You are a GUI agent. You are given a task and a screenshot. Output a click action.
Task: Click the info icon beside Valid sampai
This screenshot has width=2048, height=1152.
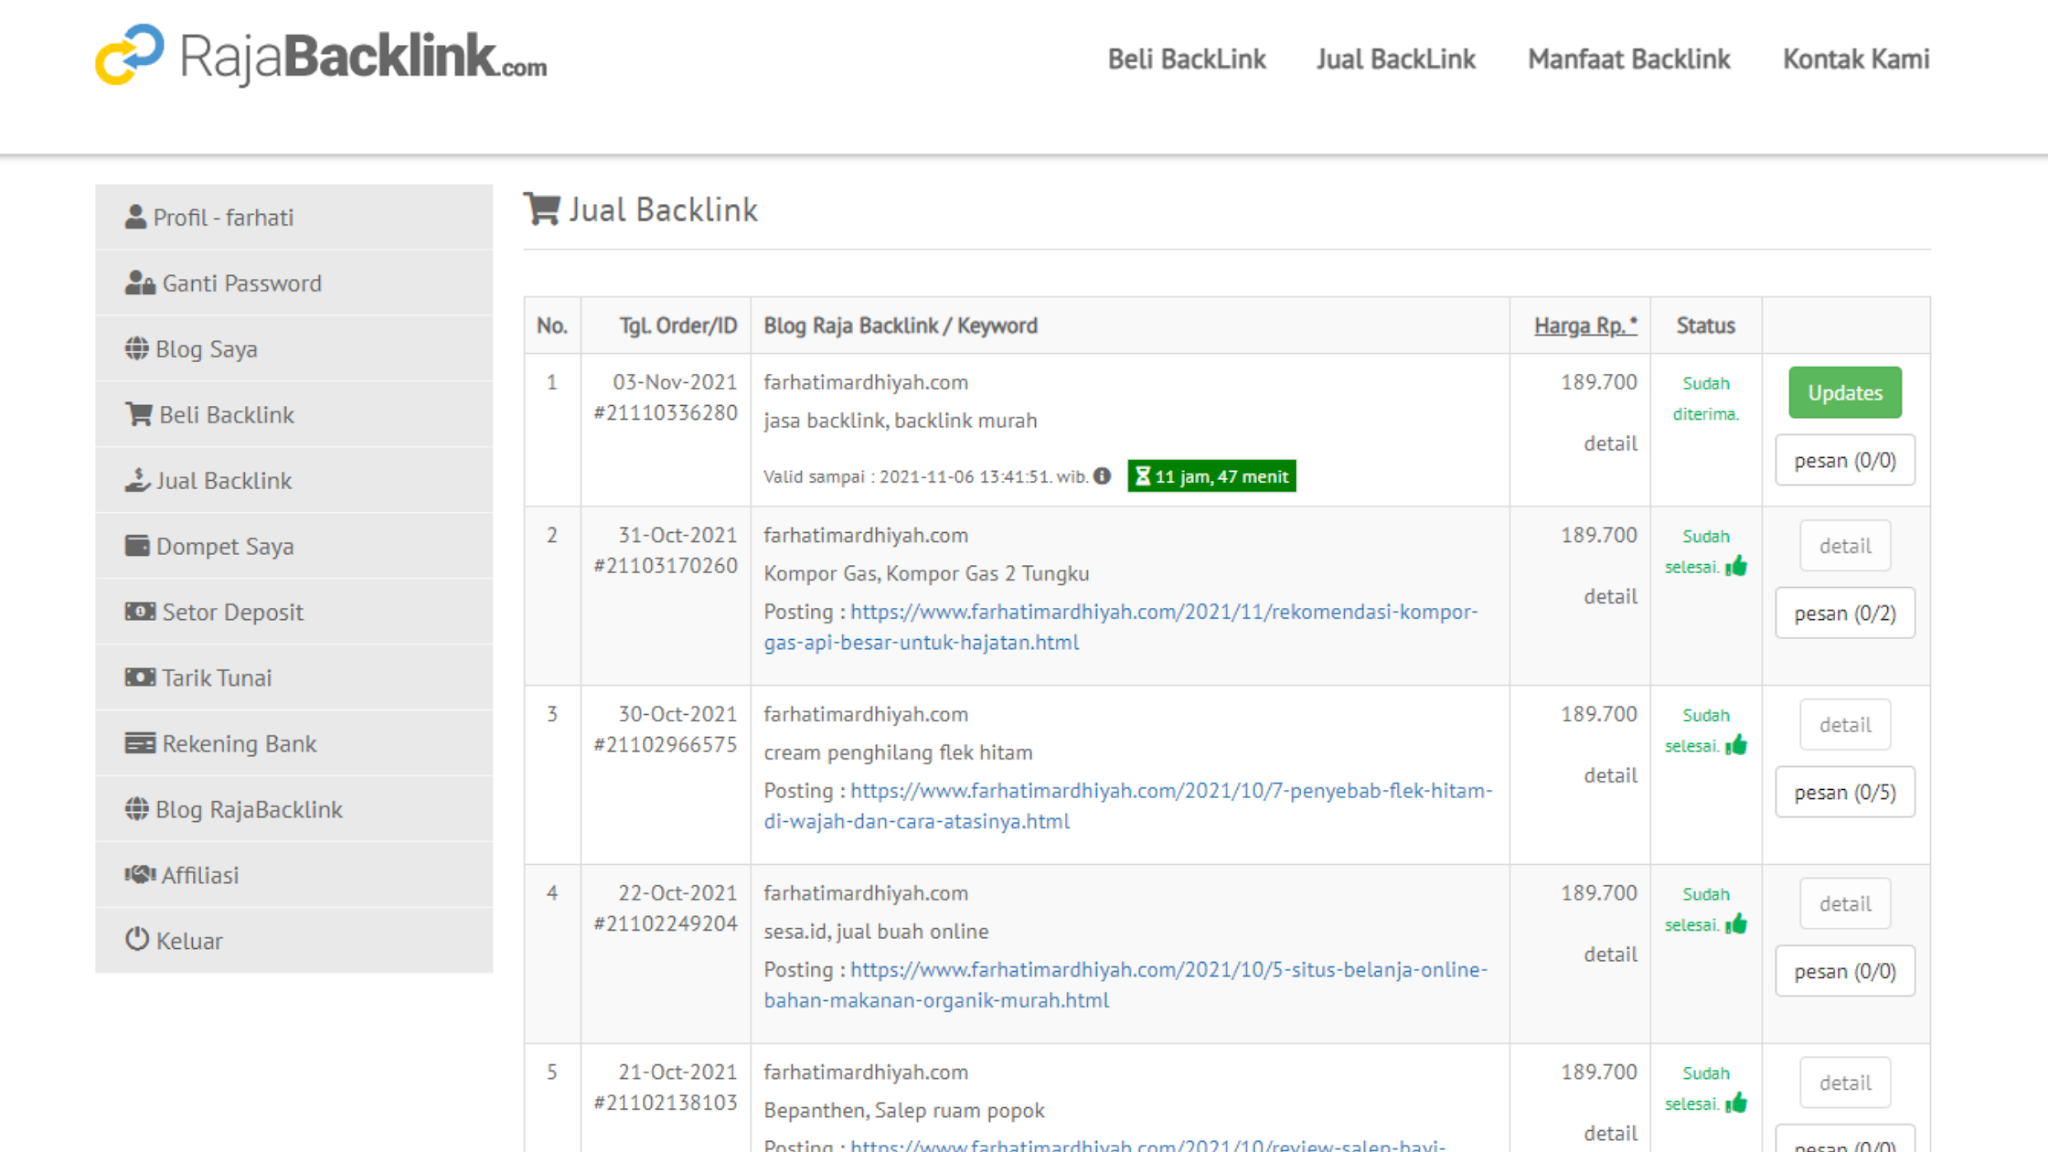(1102, 476)
